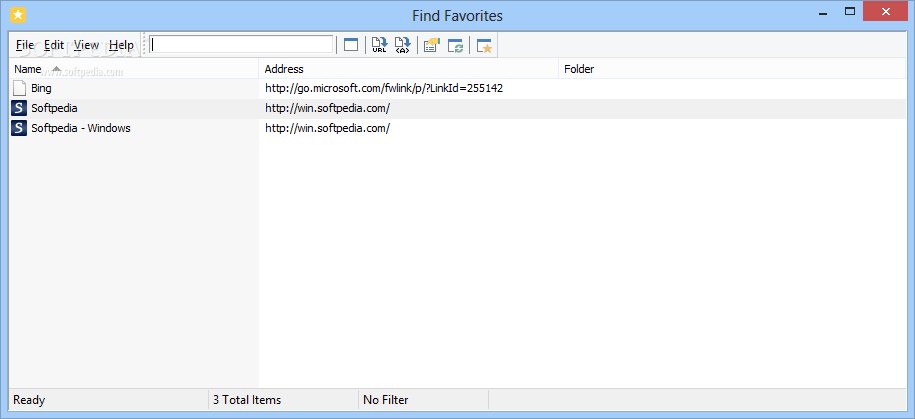Image resolution: width=915 pixels, height=419 pixels.
Task: Select the Softpedia favorite name
Action: (x=54, y=108)
